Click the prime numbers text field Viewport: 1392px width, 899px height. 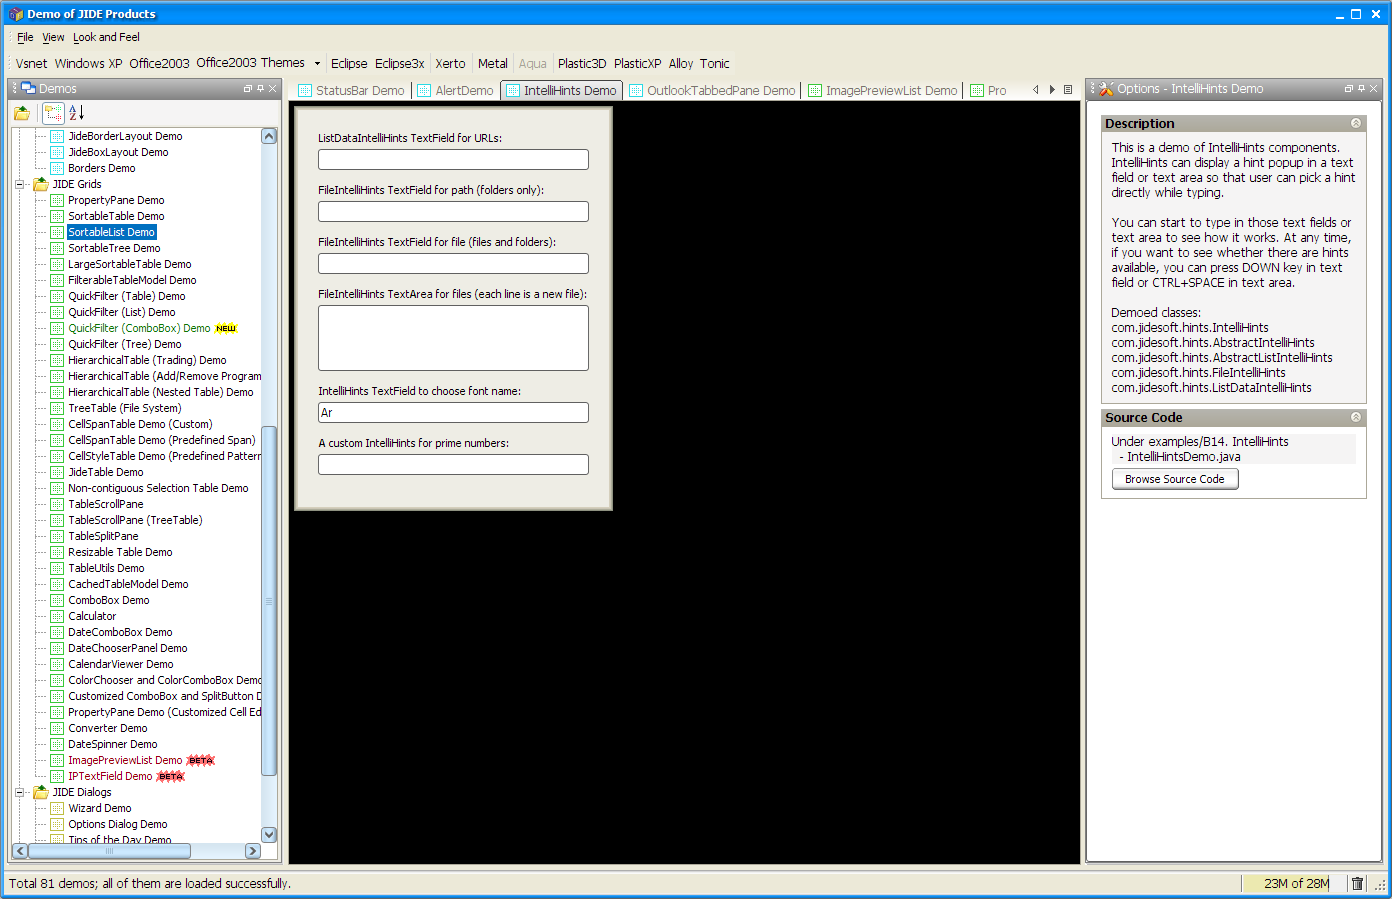tap(453, 464)
